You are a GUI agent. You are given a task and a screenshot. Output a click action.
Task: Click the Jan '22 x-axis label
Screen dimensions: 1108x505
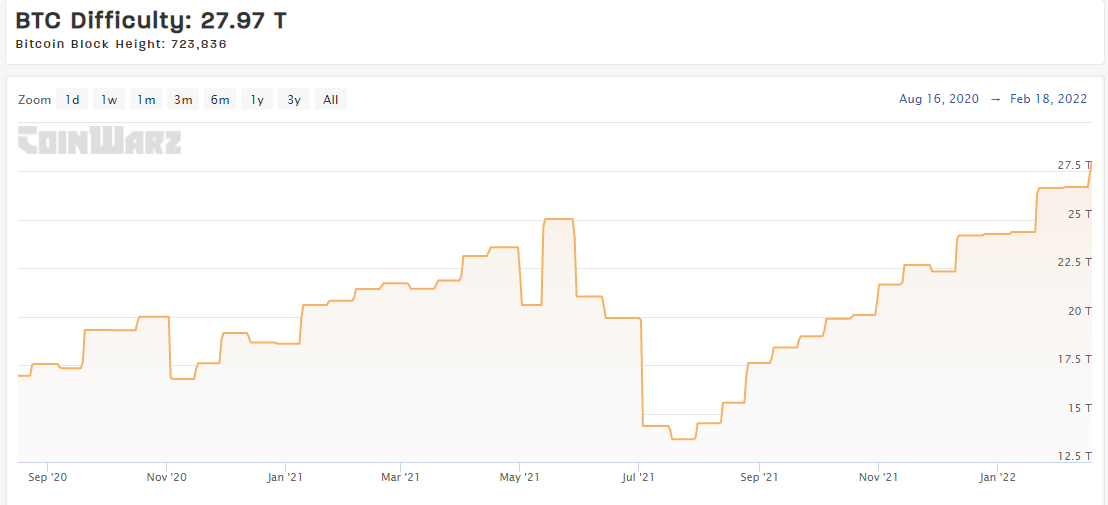[x=995, y=478]
